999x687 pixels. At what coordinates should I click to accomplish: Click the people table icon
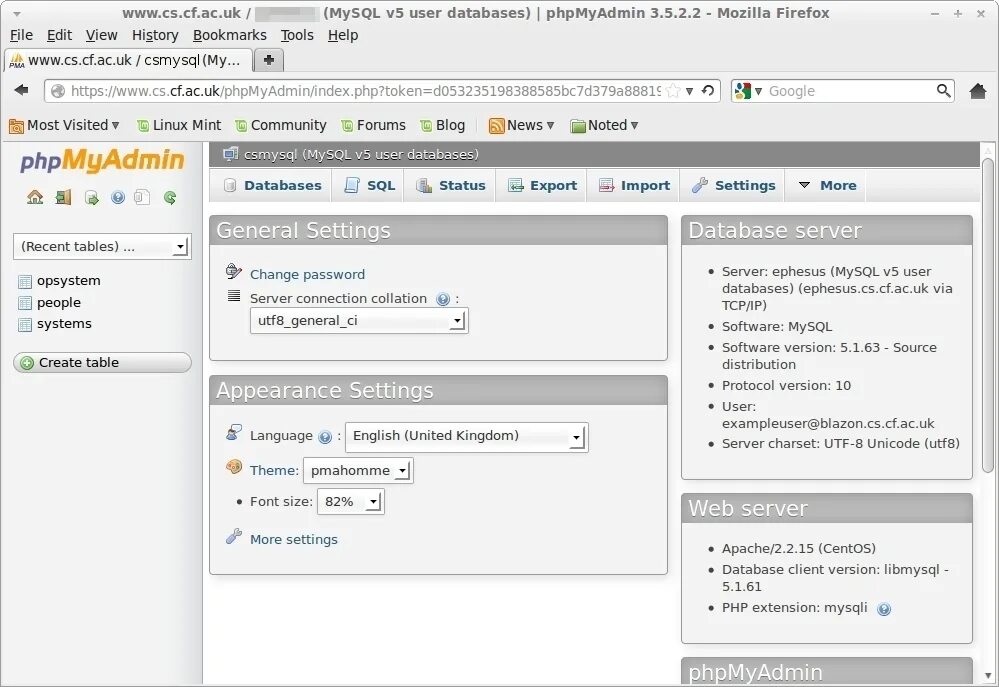point(25,303)
